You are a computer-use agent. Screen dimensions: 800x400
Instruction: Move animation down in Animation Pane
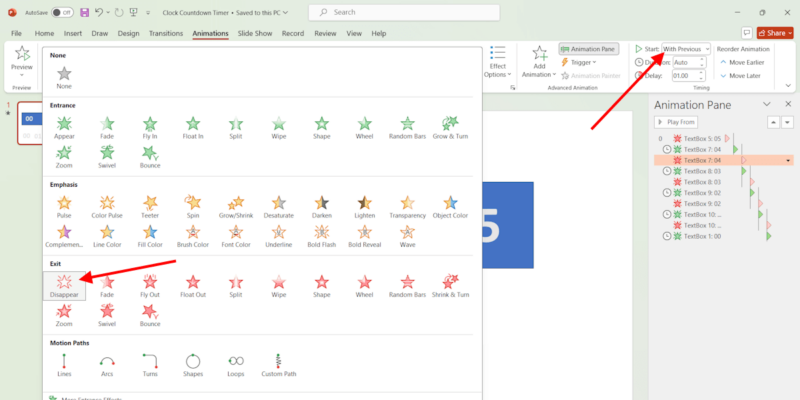coord(788,122)
